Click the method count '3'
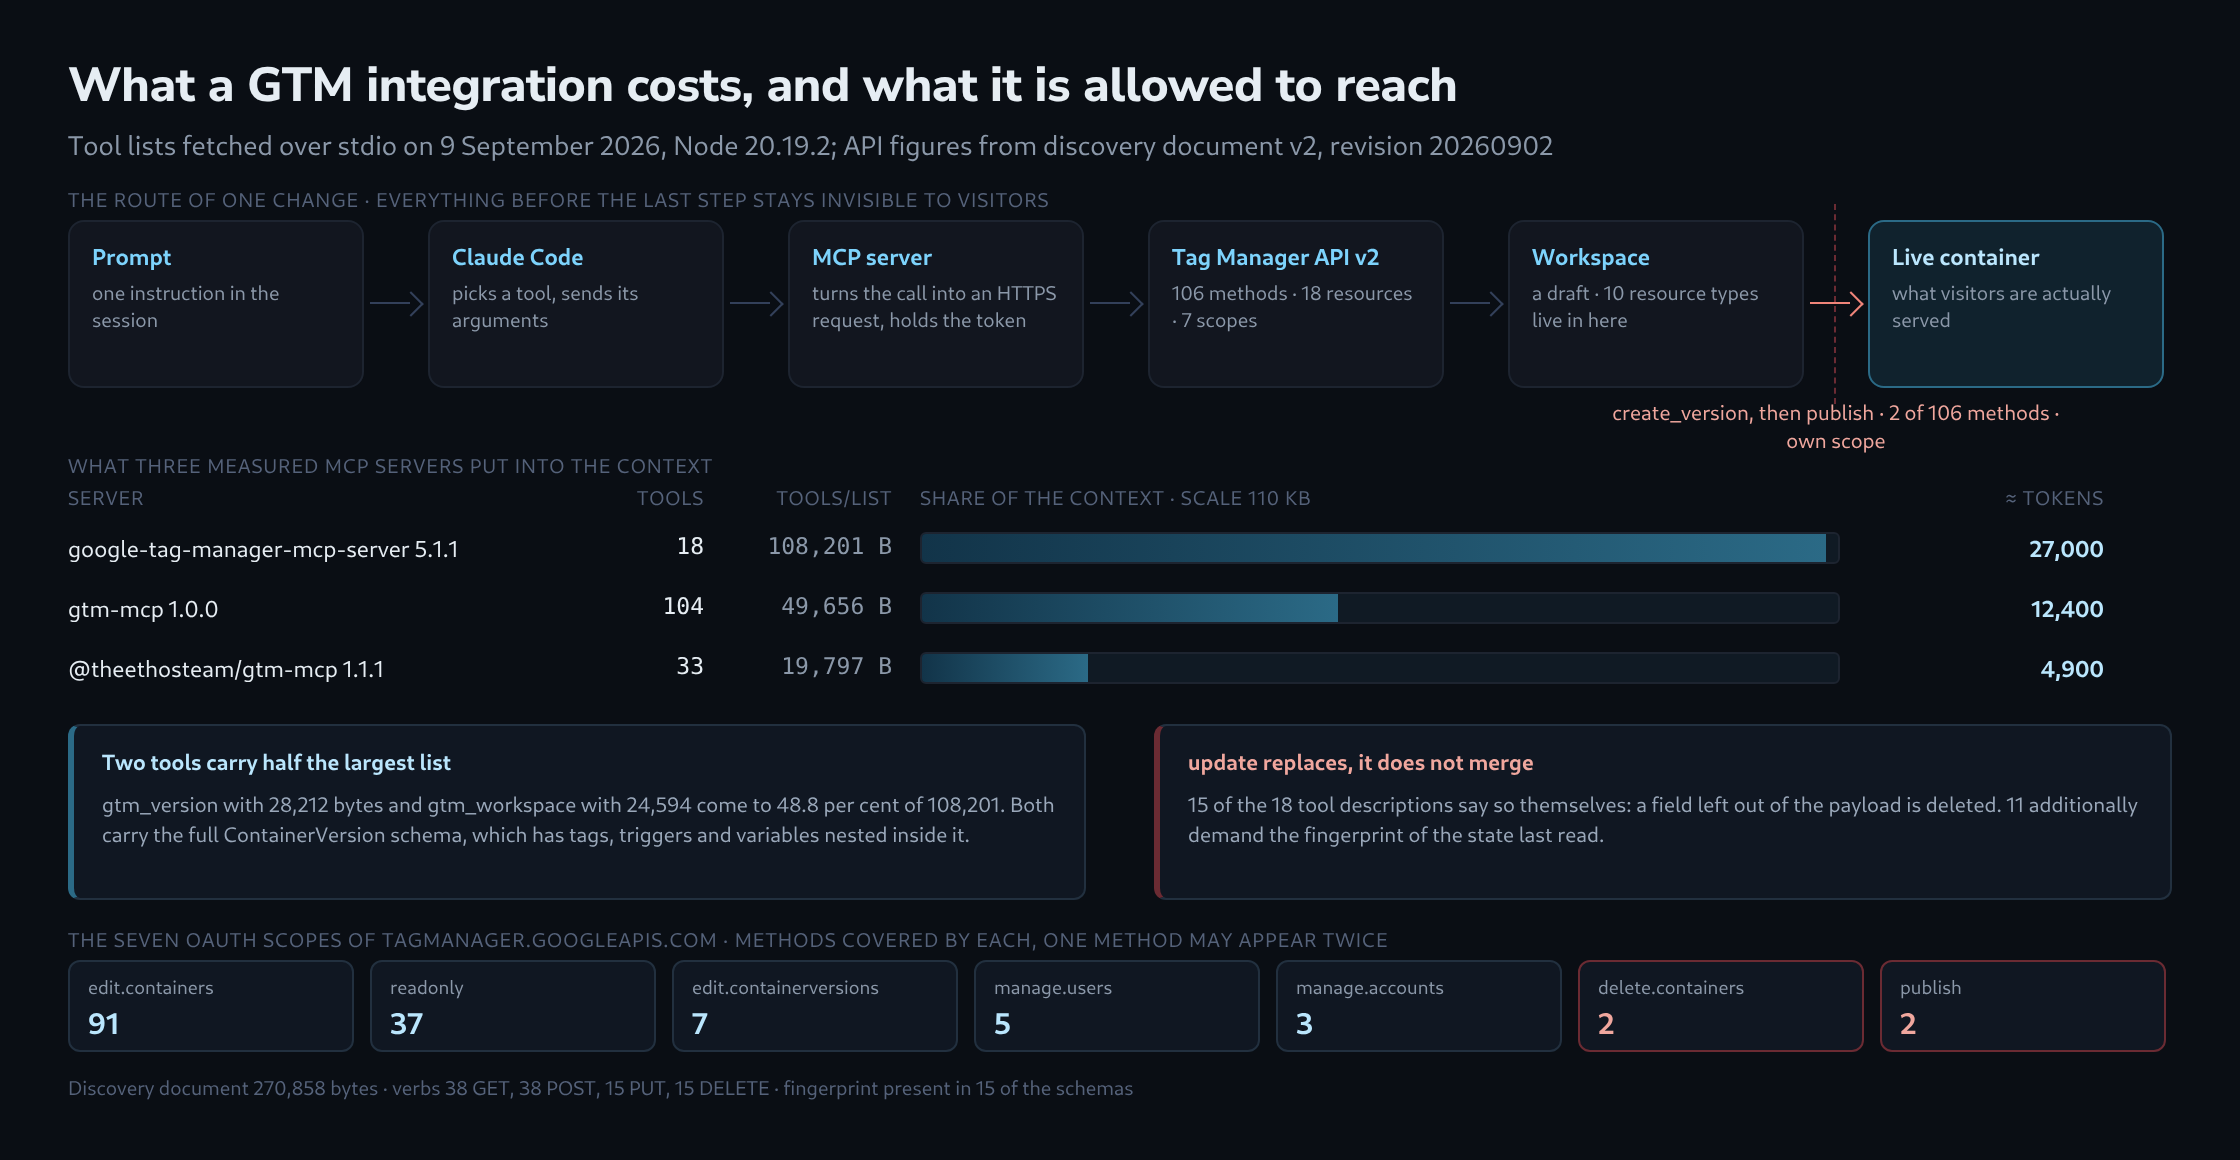The height and width of the screenshot is (1160, 2240). tap(1304, 1024)
